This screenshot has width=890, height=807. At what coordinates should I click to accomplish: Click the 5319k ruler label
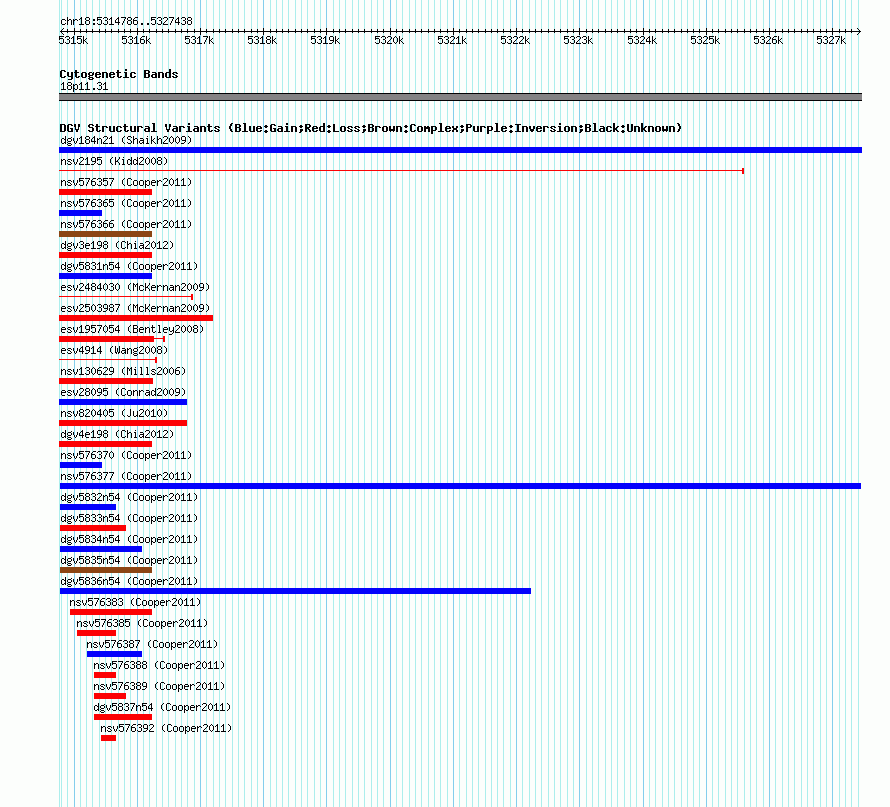tap(325, 40)
